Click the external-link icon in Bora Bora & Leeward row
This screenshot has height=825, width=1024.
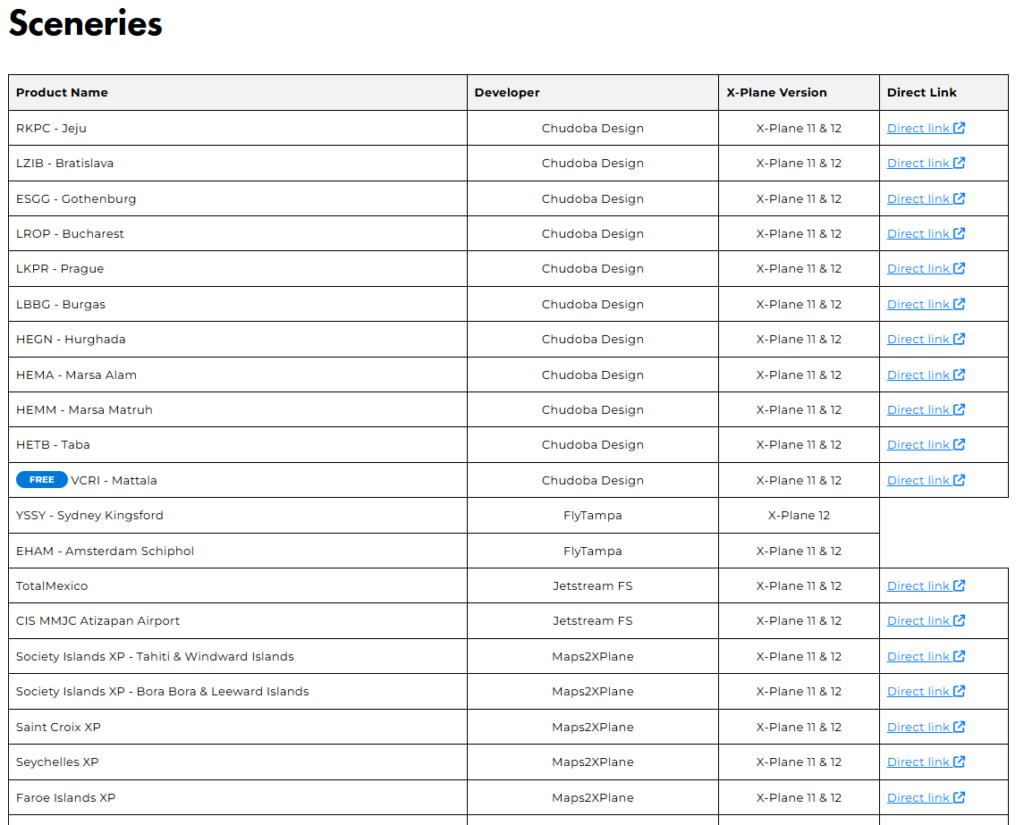(x=959, y=691)
